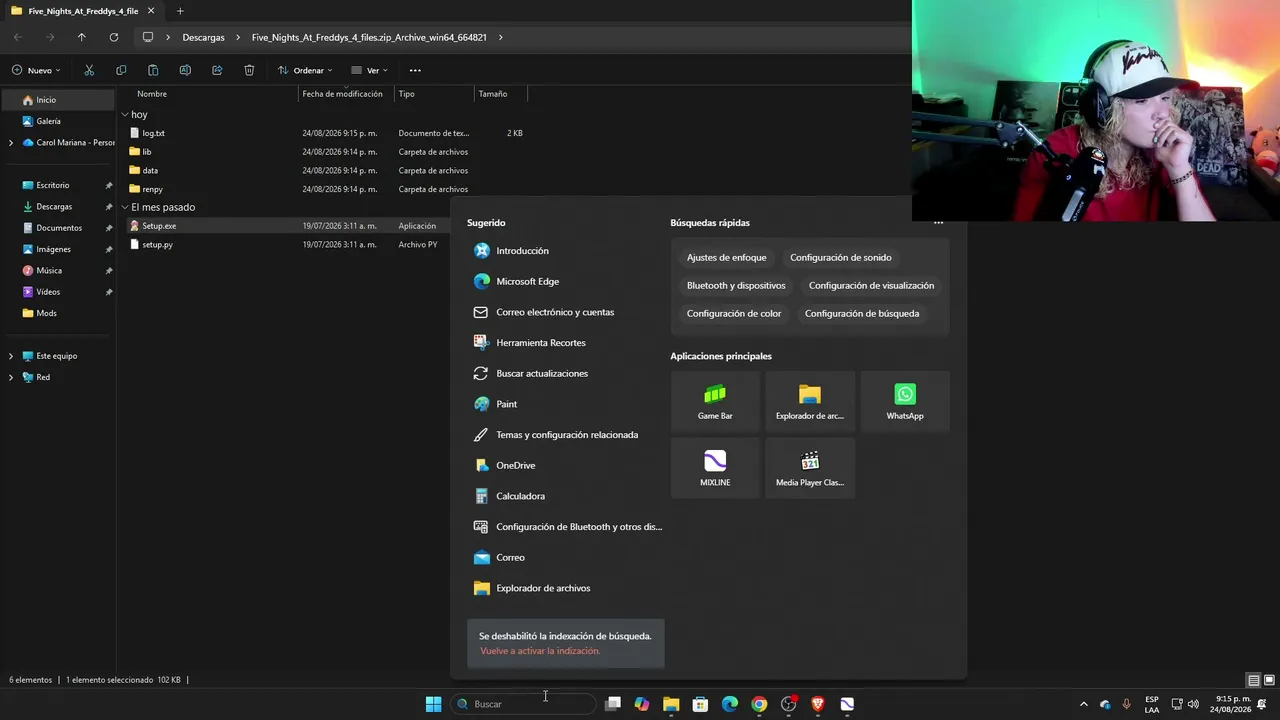Open Brave browser from the taskbar

click(x=818, y=704)
